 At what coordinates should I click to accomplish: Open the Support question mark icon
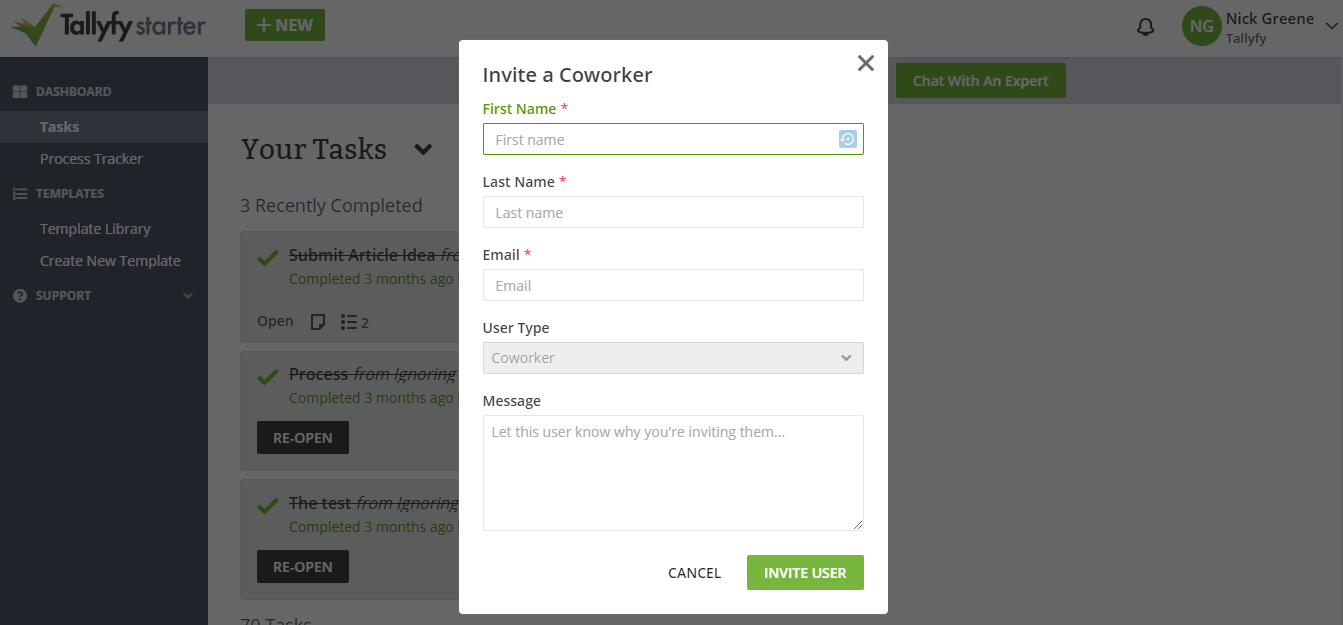point(21,295)
